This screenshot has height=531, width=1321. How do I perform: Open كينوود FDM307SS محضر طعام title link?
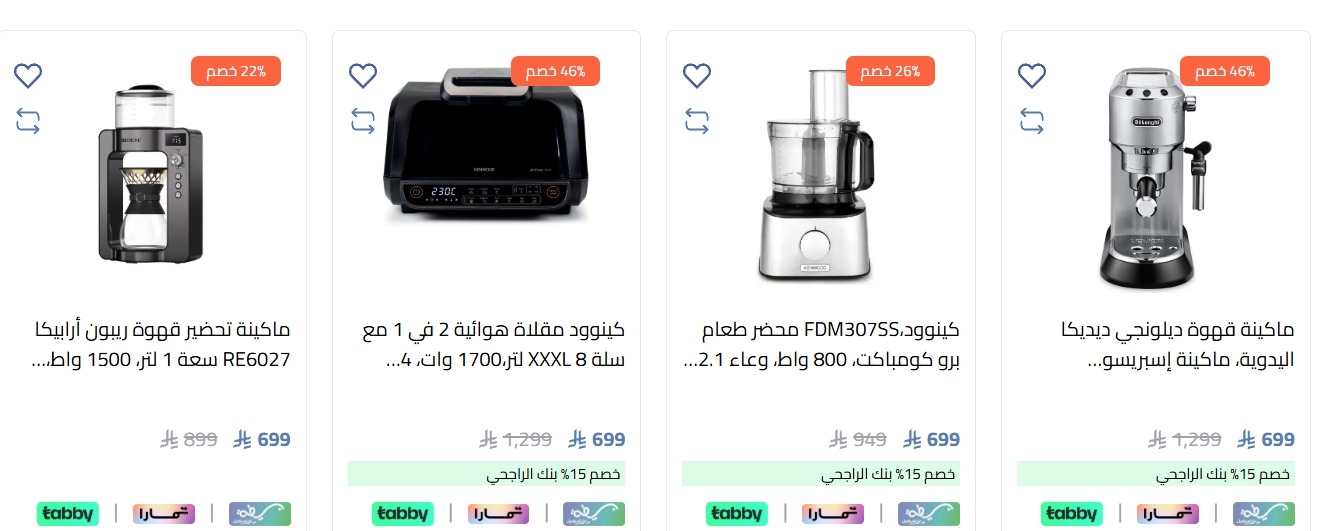(821, 344)
